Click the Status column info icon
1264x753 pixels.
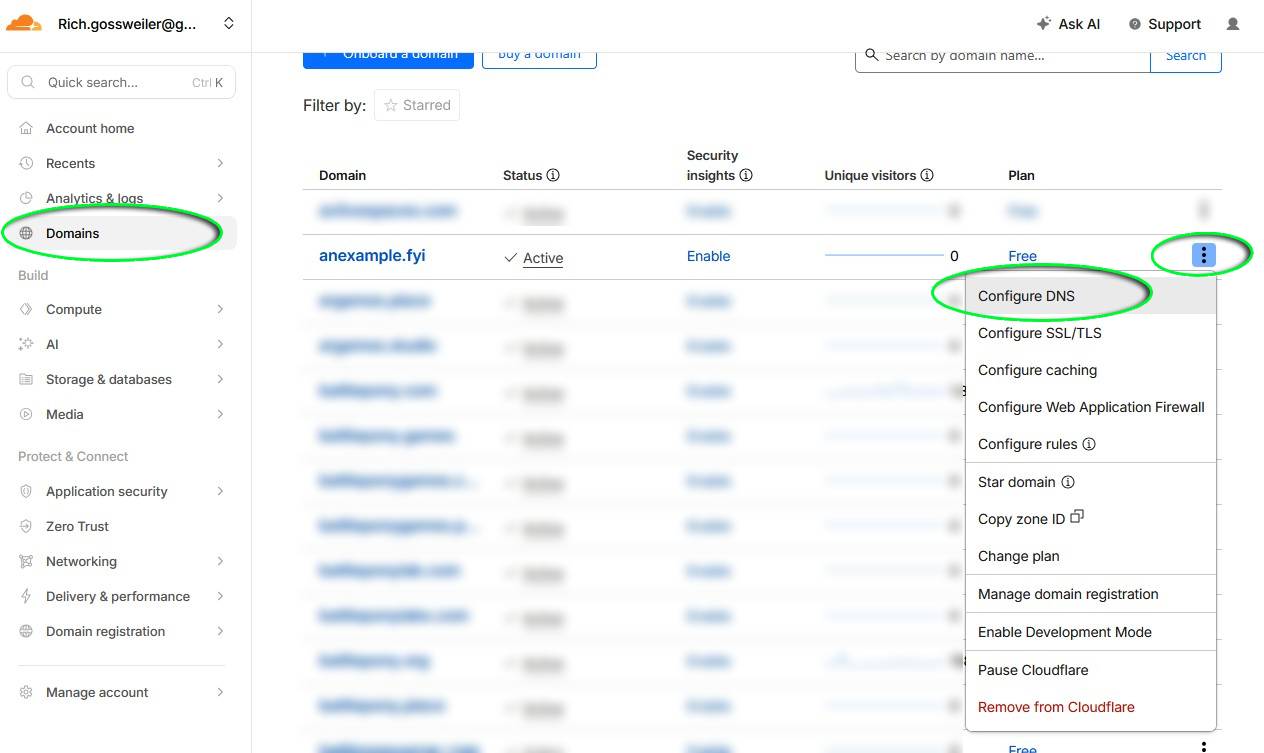pyautogui.click(x=553, y=175)
